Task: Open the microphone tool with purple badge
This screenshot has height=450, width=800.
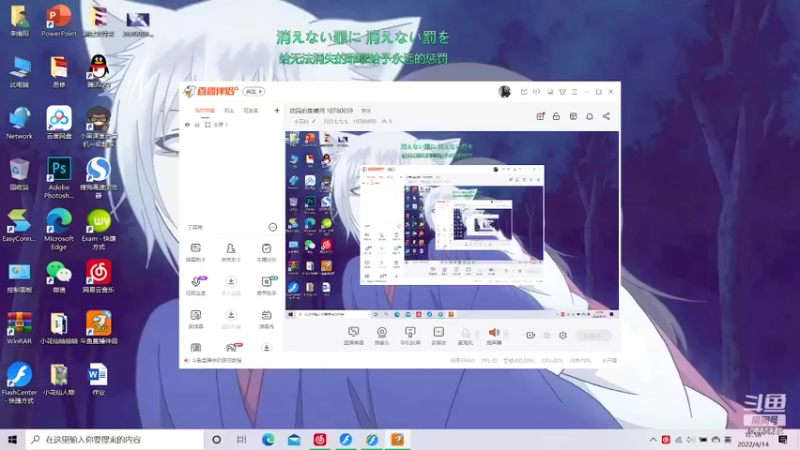Action: point(196,286)
